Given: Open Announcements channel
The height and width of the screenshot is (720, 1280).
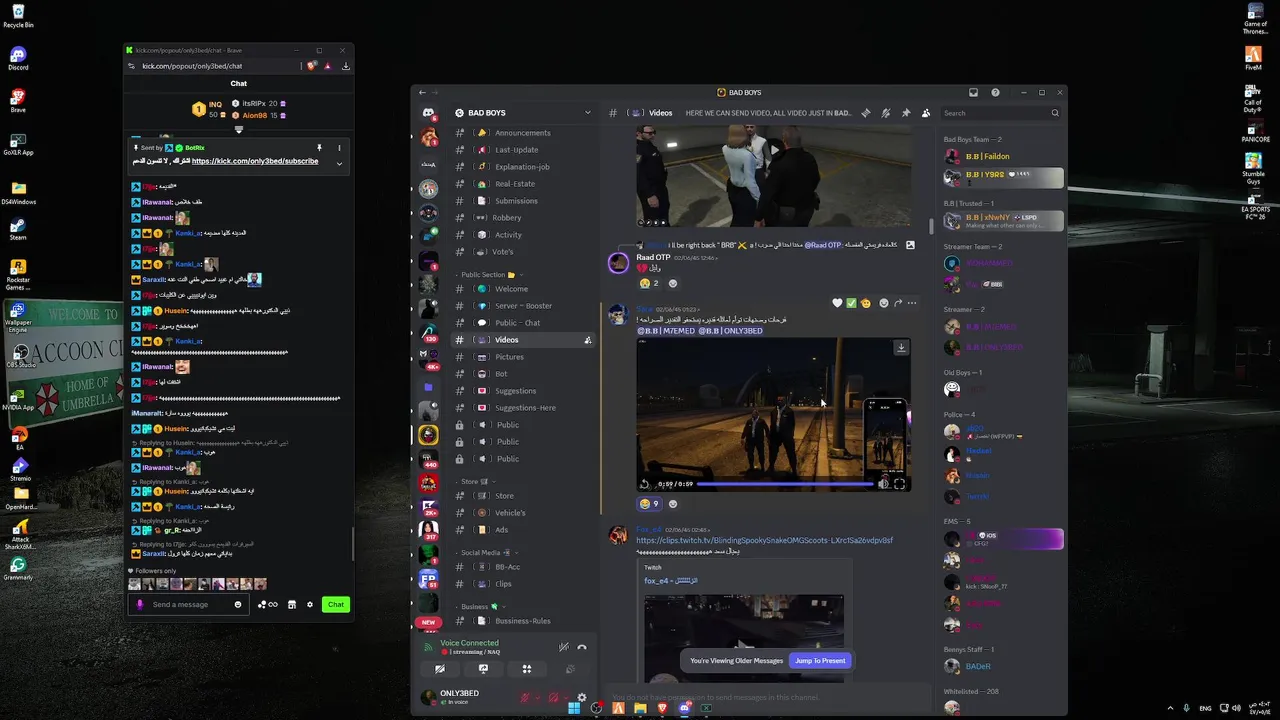Looking at the screenshot, I should coord(522,133).
